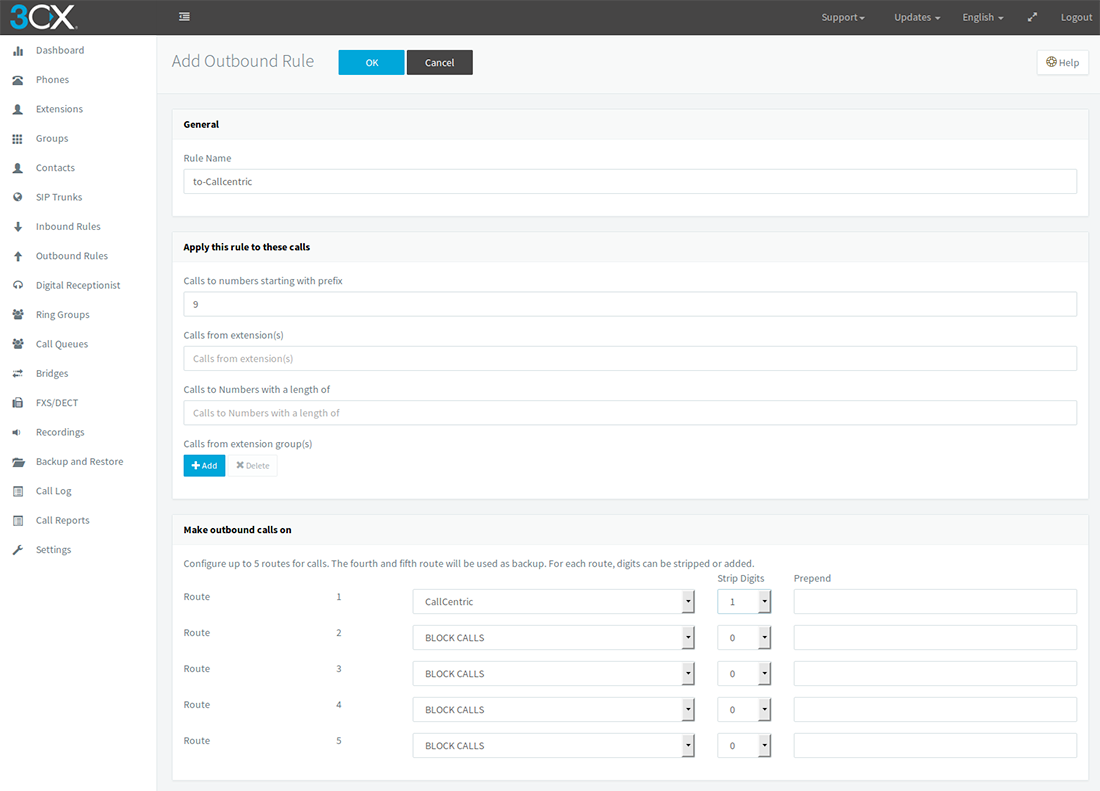
Task: Click the 3CX logo
Action: (42, 17)
